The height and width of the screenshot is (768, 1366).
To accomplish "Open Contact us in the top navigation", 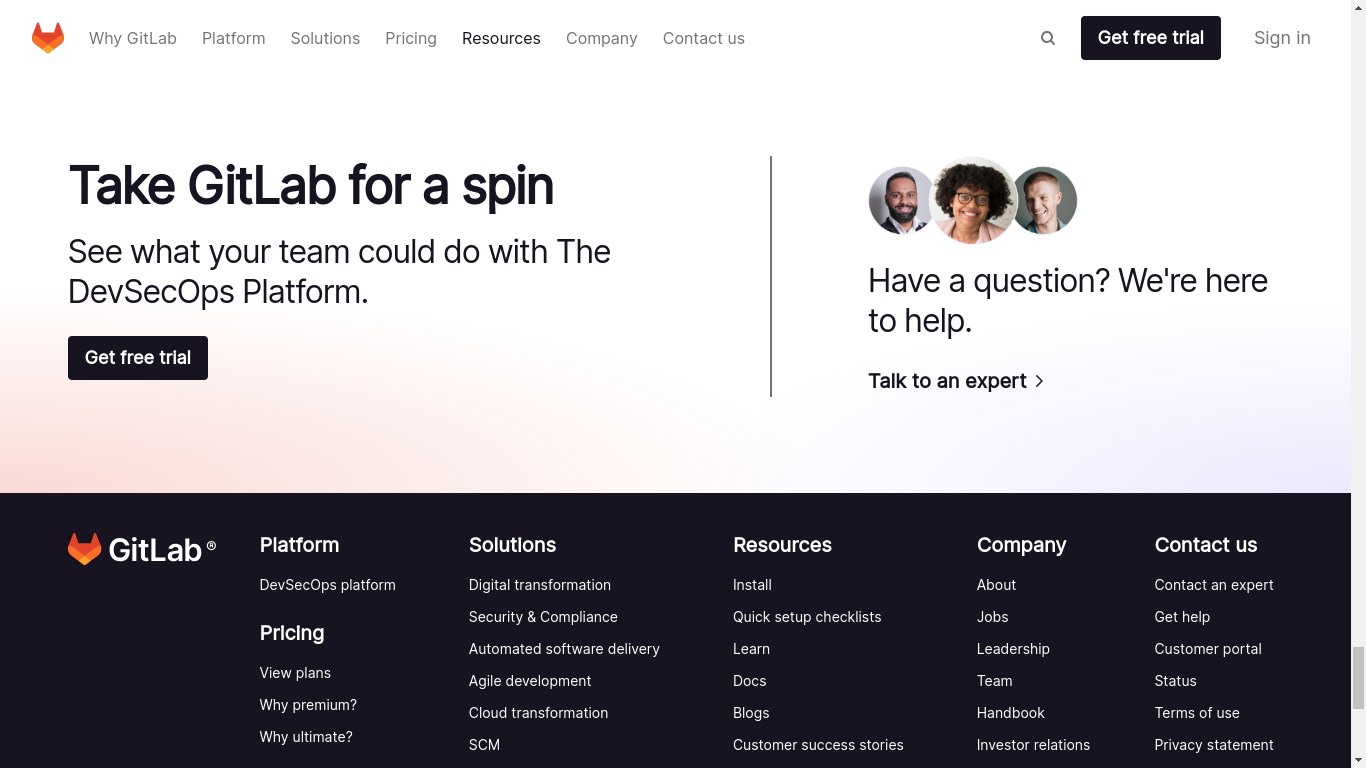I will point(704,38).
